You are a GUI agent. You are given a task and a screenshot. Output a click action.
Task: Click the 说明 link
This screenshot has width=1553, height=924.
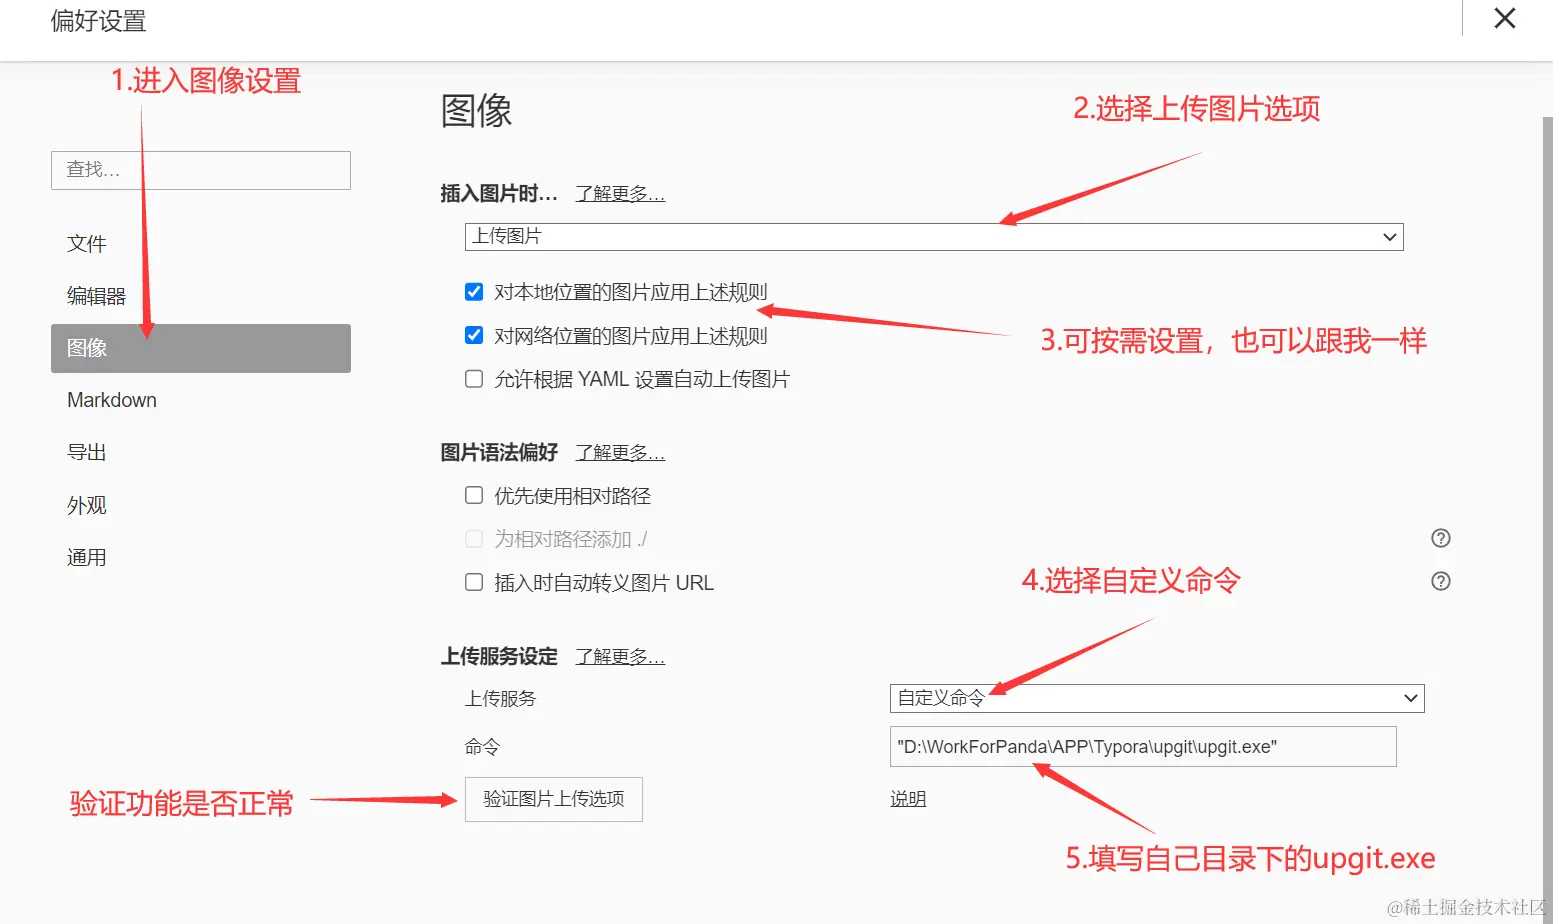(x=908, y=799)
